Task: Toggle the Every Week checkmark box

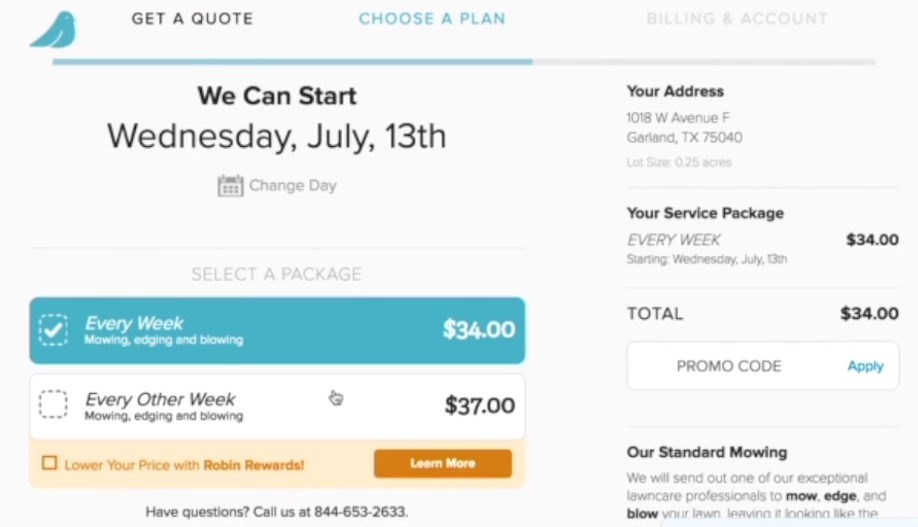Action: 53,329
